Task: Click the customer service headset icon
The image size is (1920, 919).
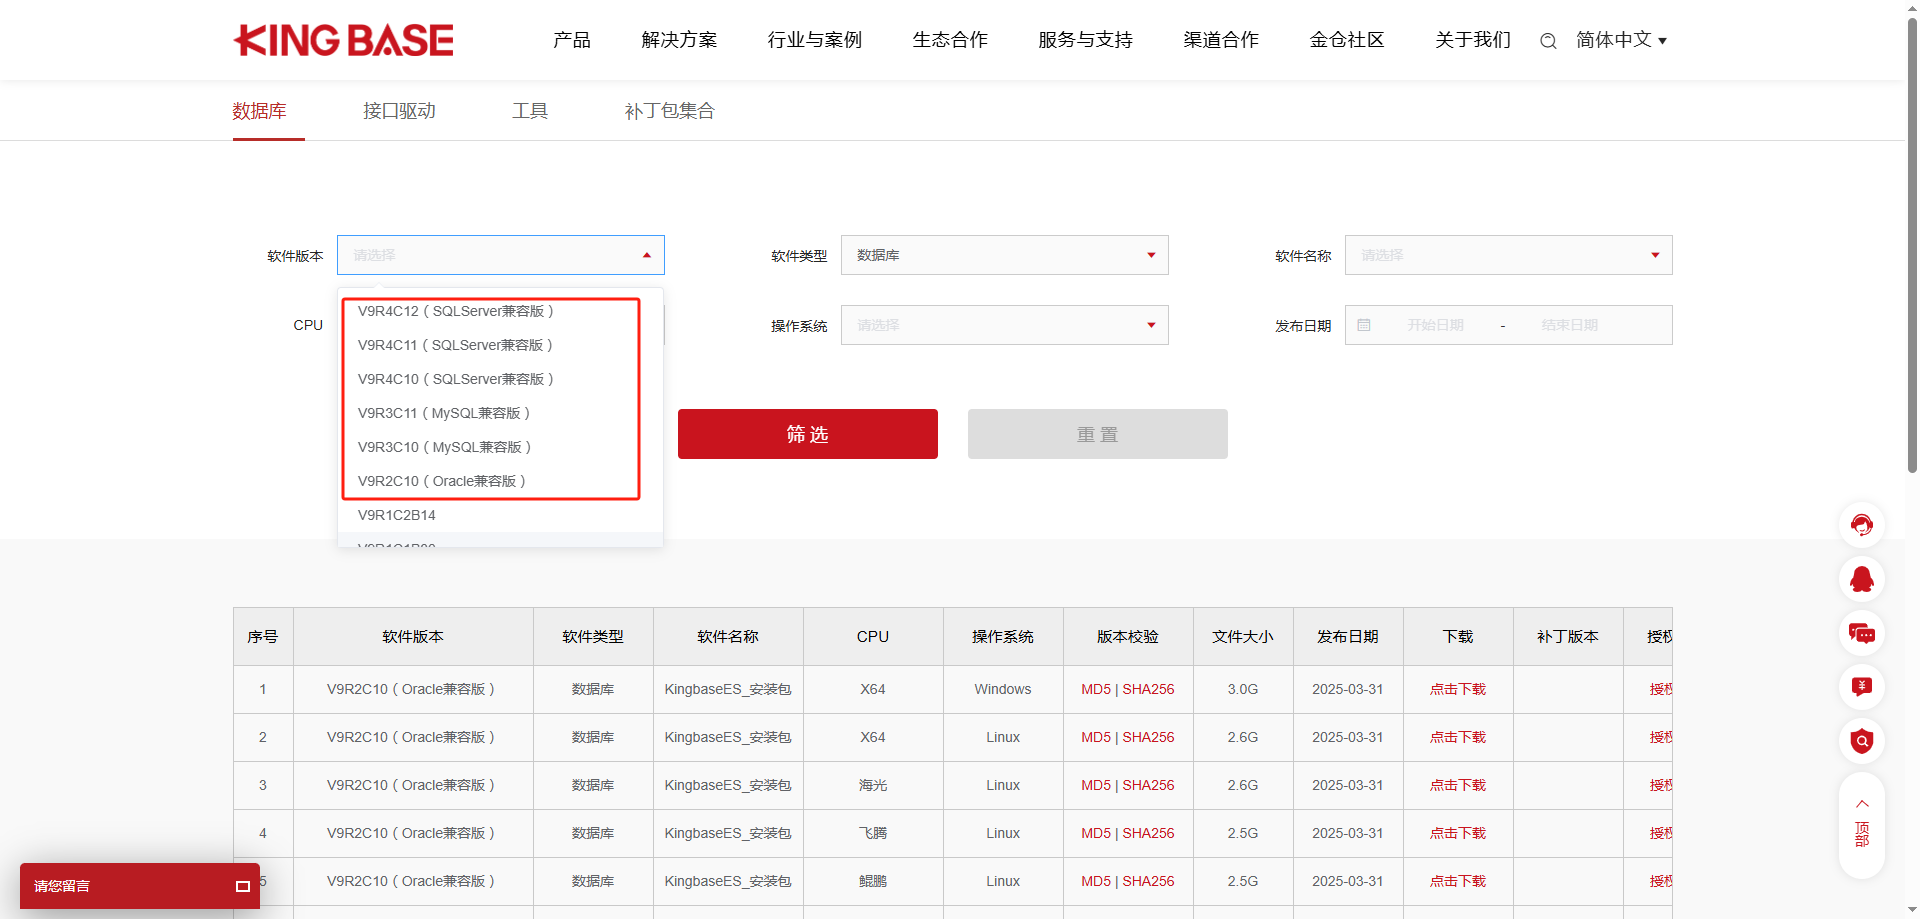Action: tap(1861, 525)
